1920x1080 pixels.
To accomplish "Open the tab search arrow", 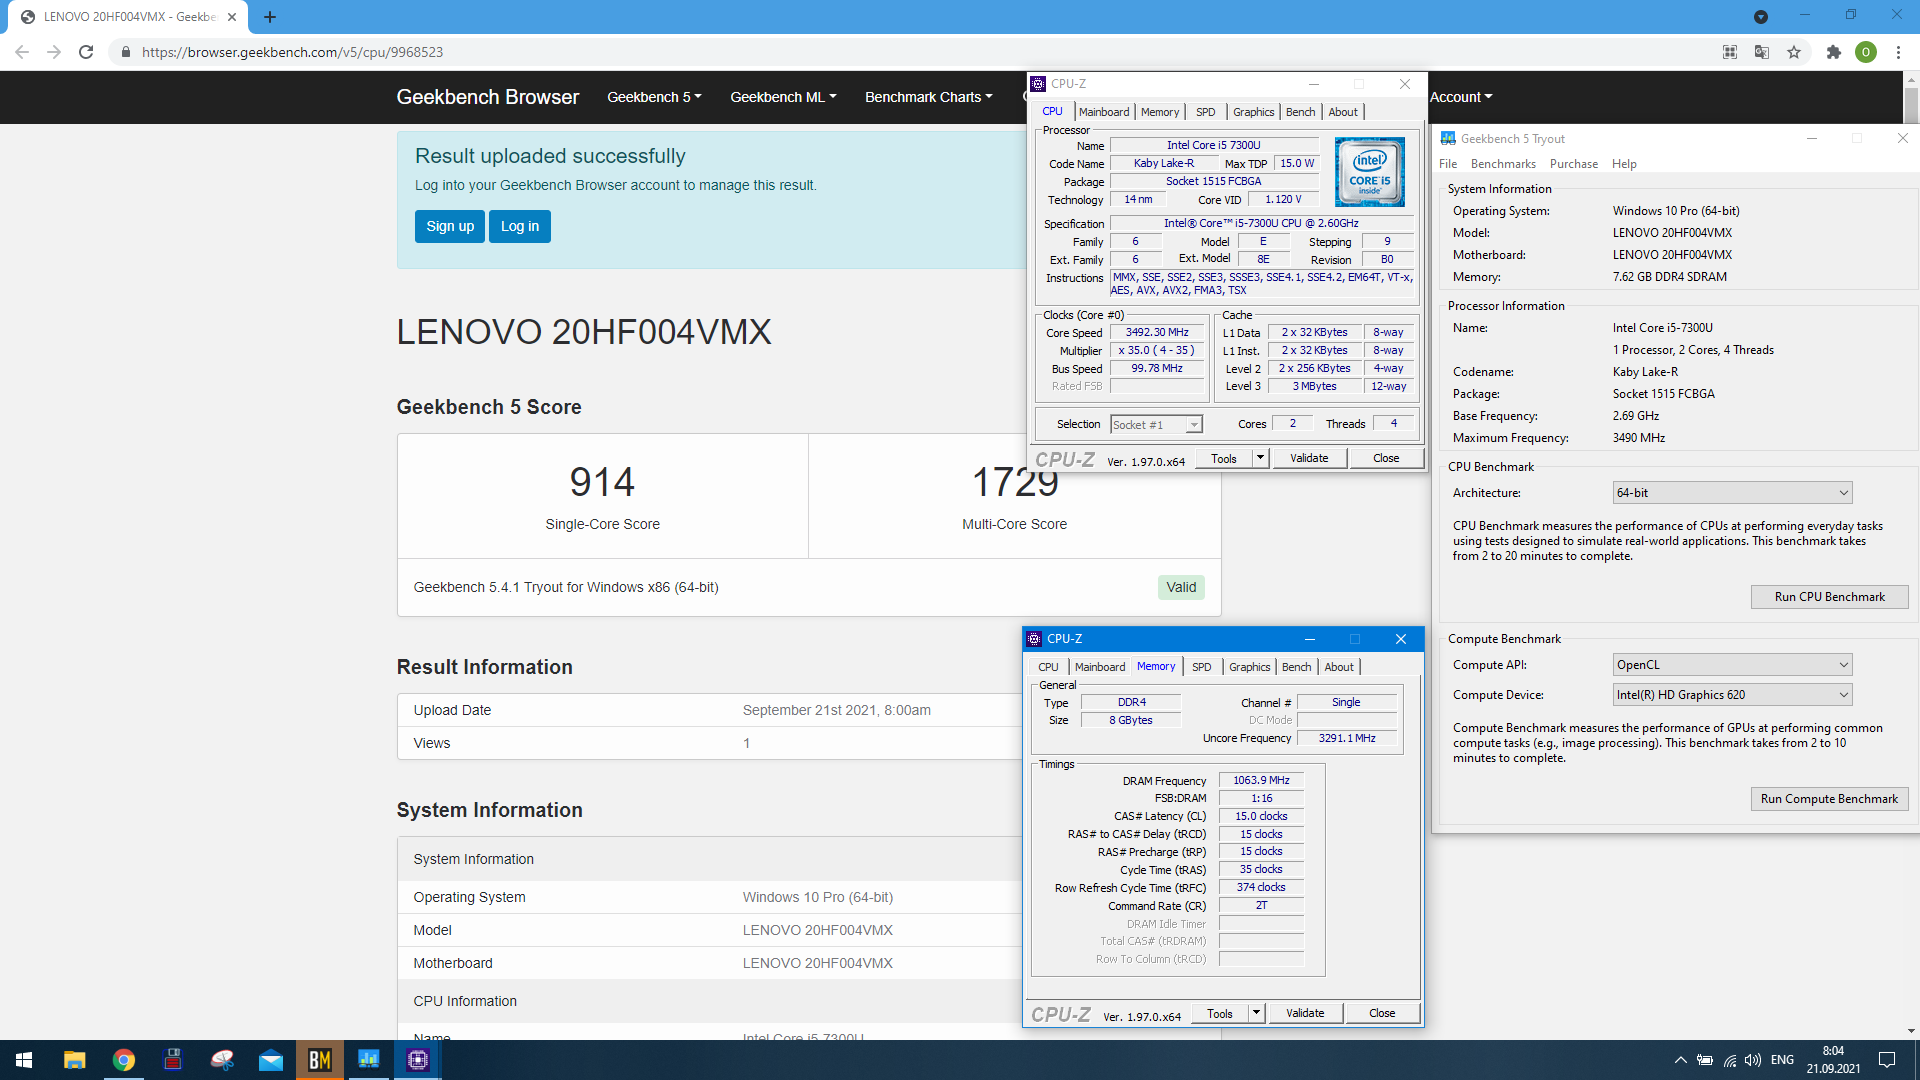I will (1761, 17).
